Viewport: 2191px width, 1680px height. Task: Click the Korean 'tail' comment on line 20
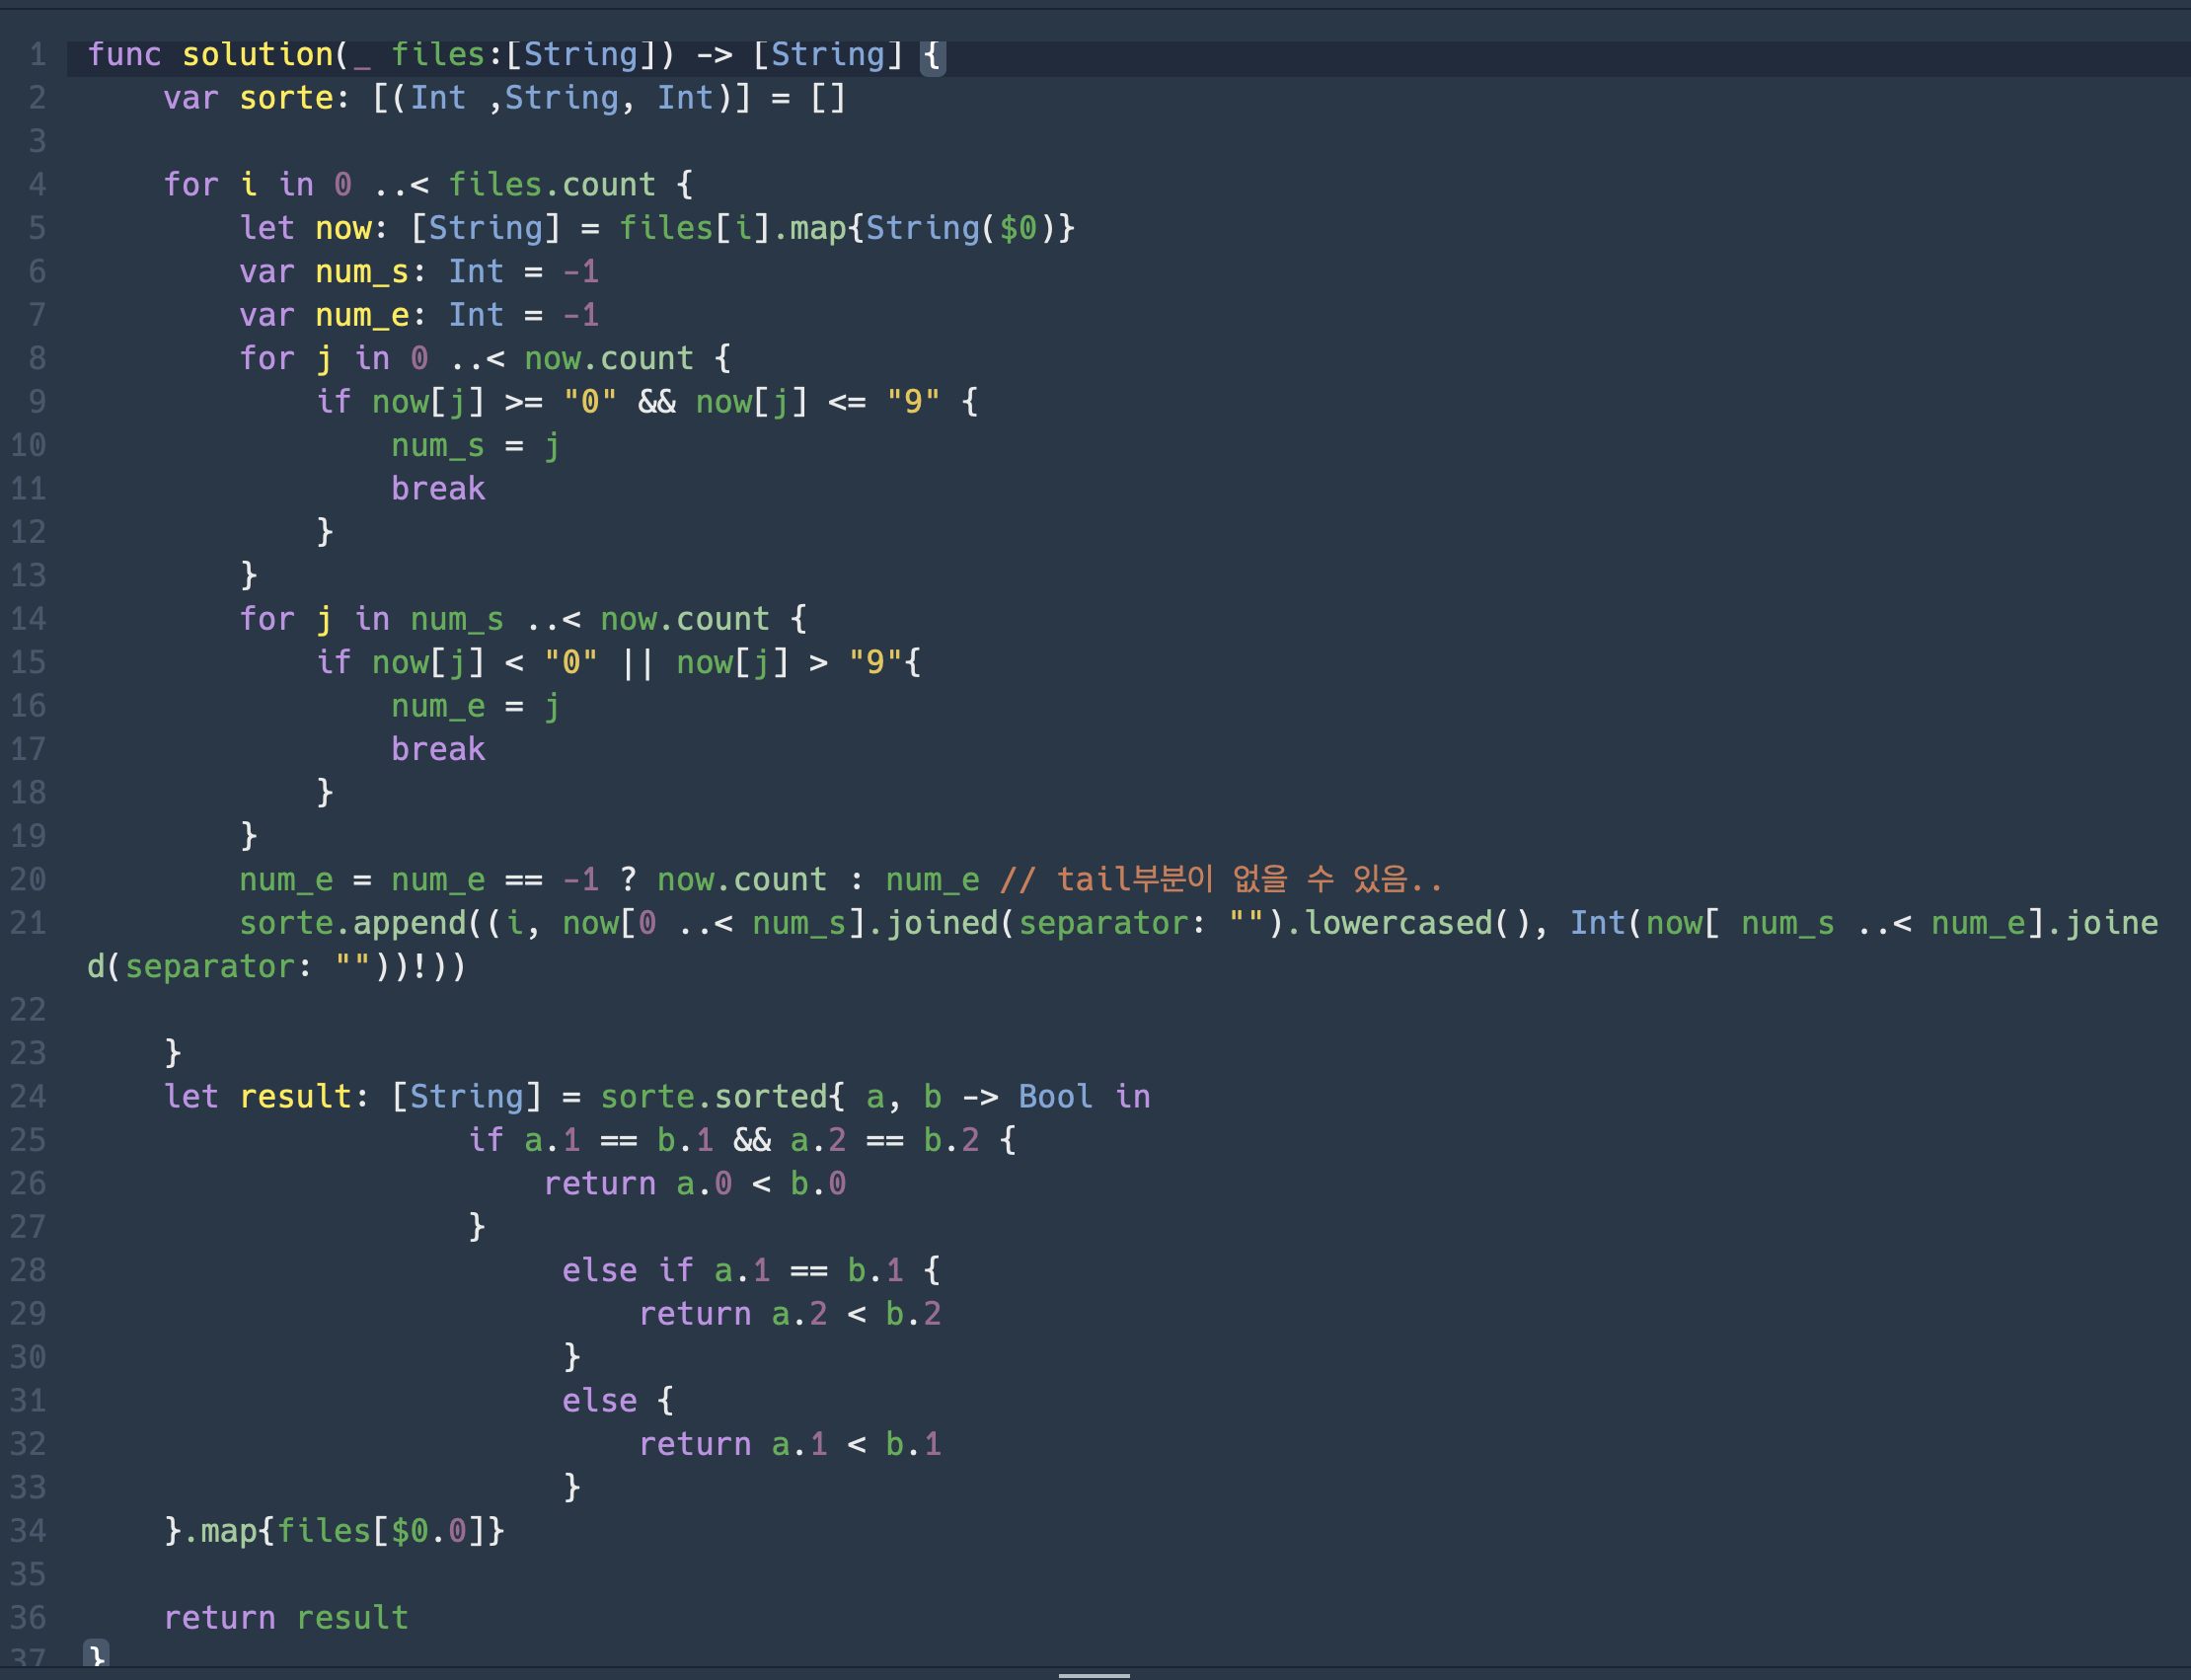click(1220, 880)
